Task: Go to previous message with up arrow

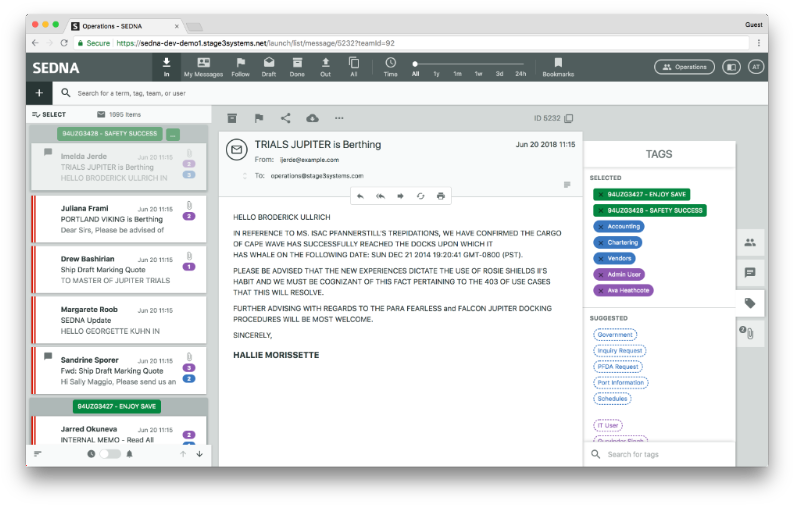Action: pos(183,454)
